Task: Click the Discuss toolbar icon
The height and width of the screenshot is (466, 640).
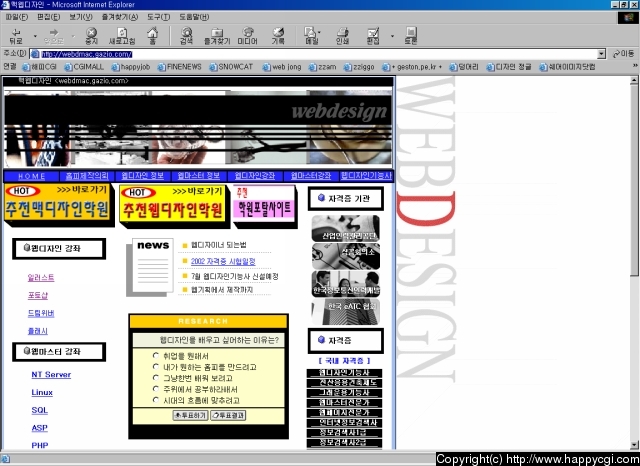Action: pyautogui.click(x=411, y=36)
